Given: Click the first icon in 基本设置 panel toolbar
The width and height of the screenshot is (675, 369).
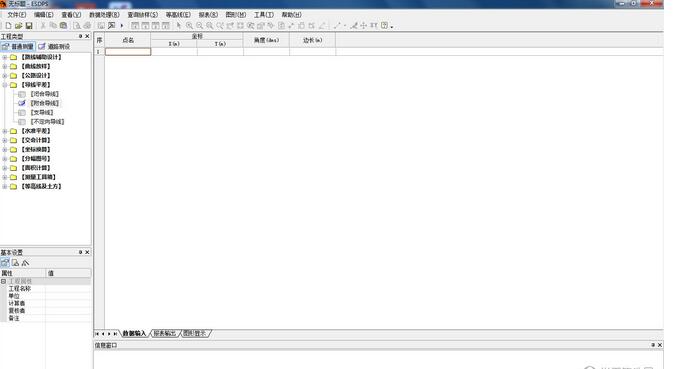Looking at the screenshot, I should [x=5, y=263].
